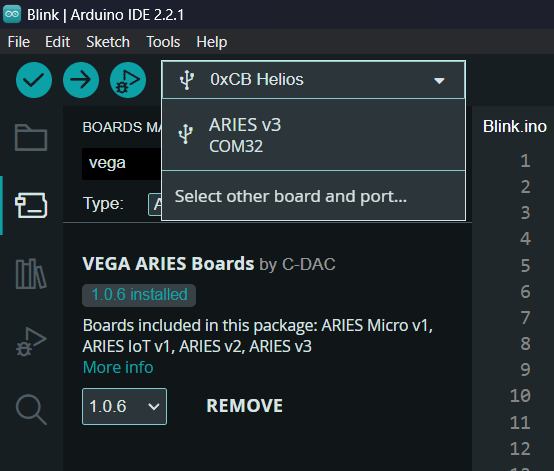Viewport: 554px width, 471px height.
Task: Click editor line number 10
Action: [520, 396]
